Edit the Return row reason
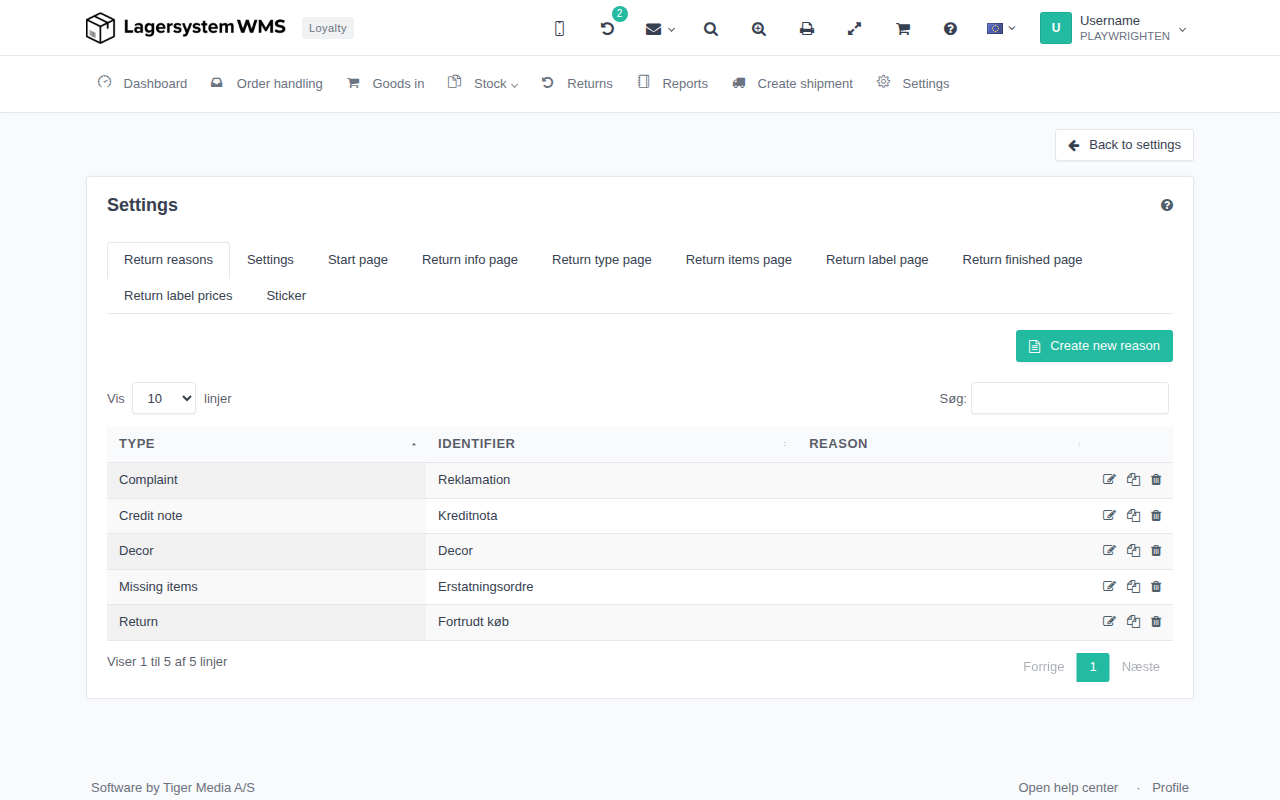1280x800 pixels. tap(1109, 622)
